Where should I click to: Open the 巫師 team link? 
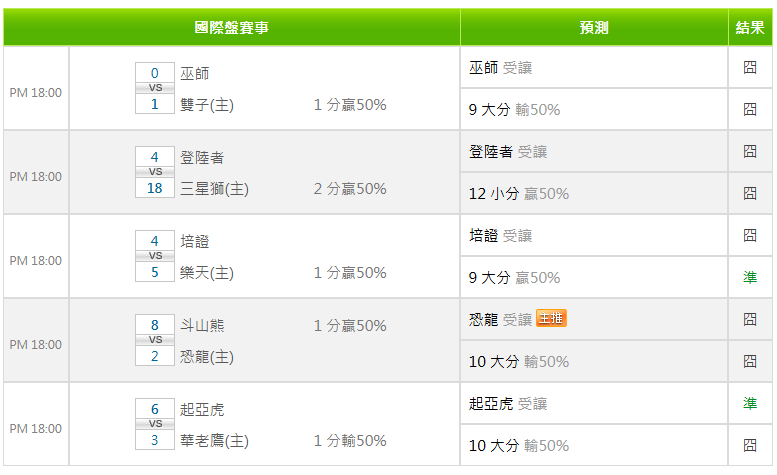click(x=194, y=74)
